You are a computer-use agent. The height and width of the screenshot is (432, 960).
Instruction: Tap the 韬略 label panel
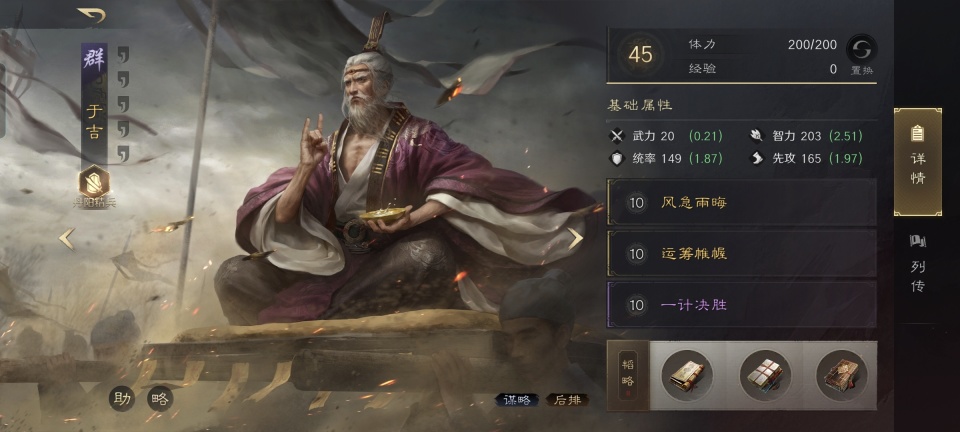(628, 375)
